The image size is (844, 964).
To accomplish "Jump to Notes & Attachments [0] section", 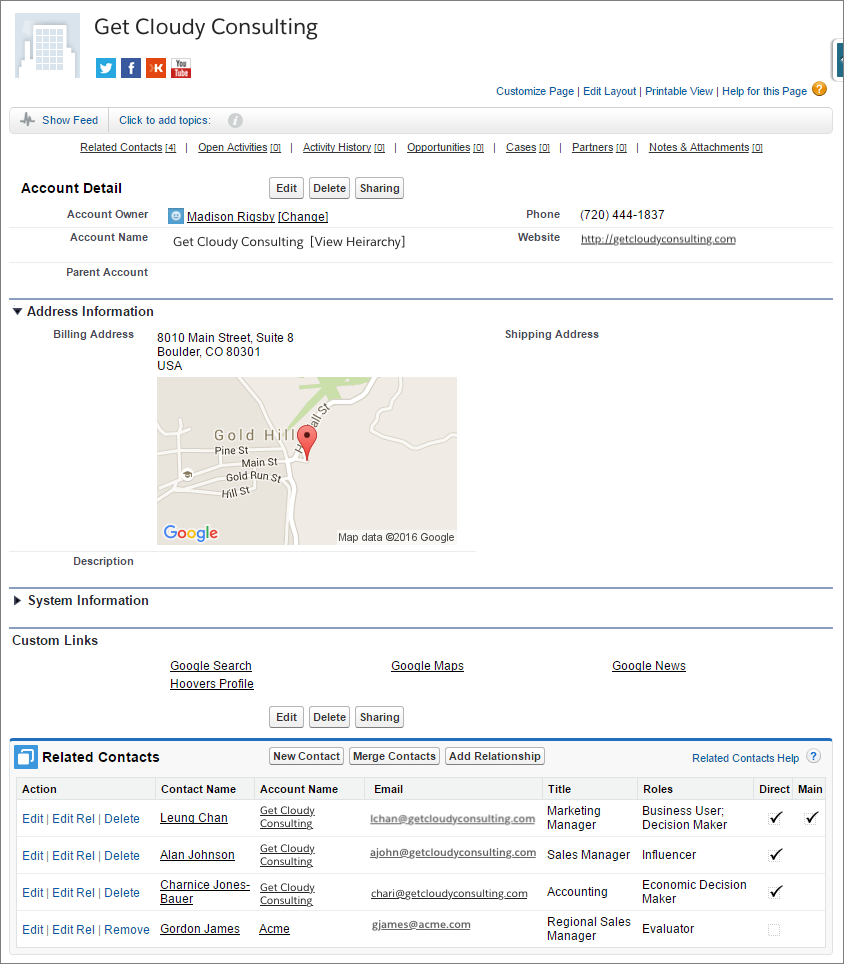I will [x=706, y=148].
